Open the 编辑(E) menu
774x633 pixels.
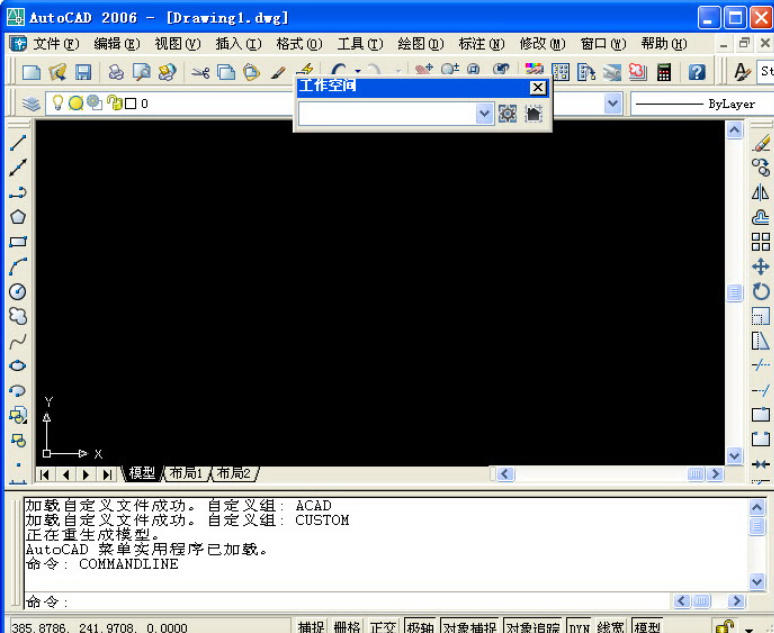pos(117,44)
